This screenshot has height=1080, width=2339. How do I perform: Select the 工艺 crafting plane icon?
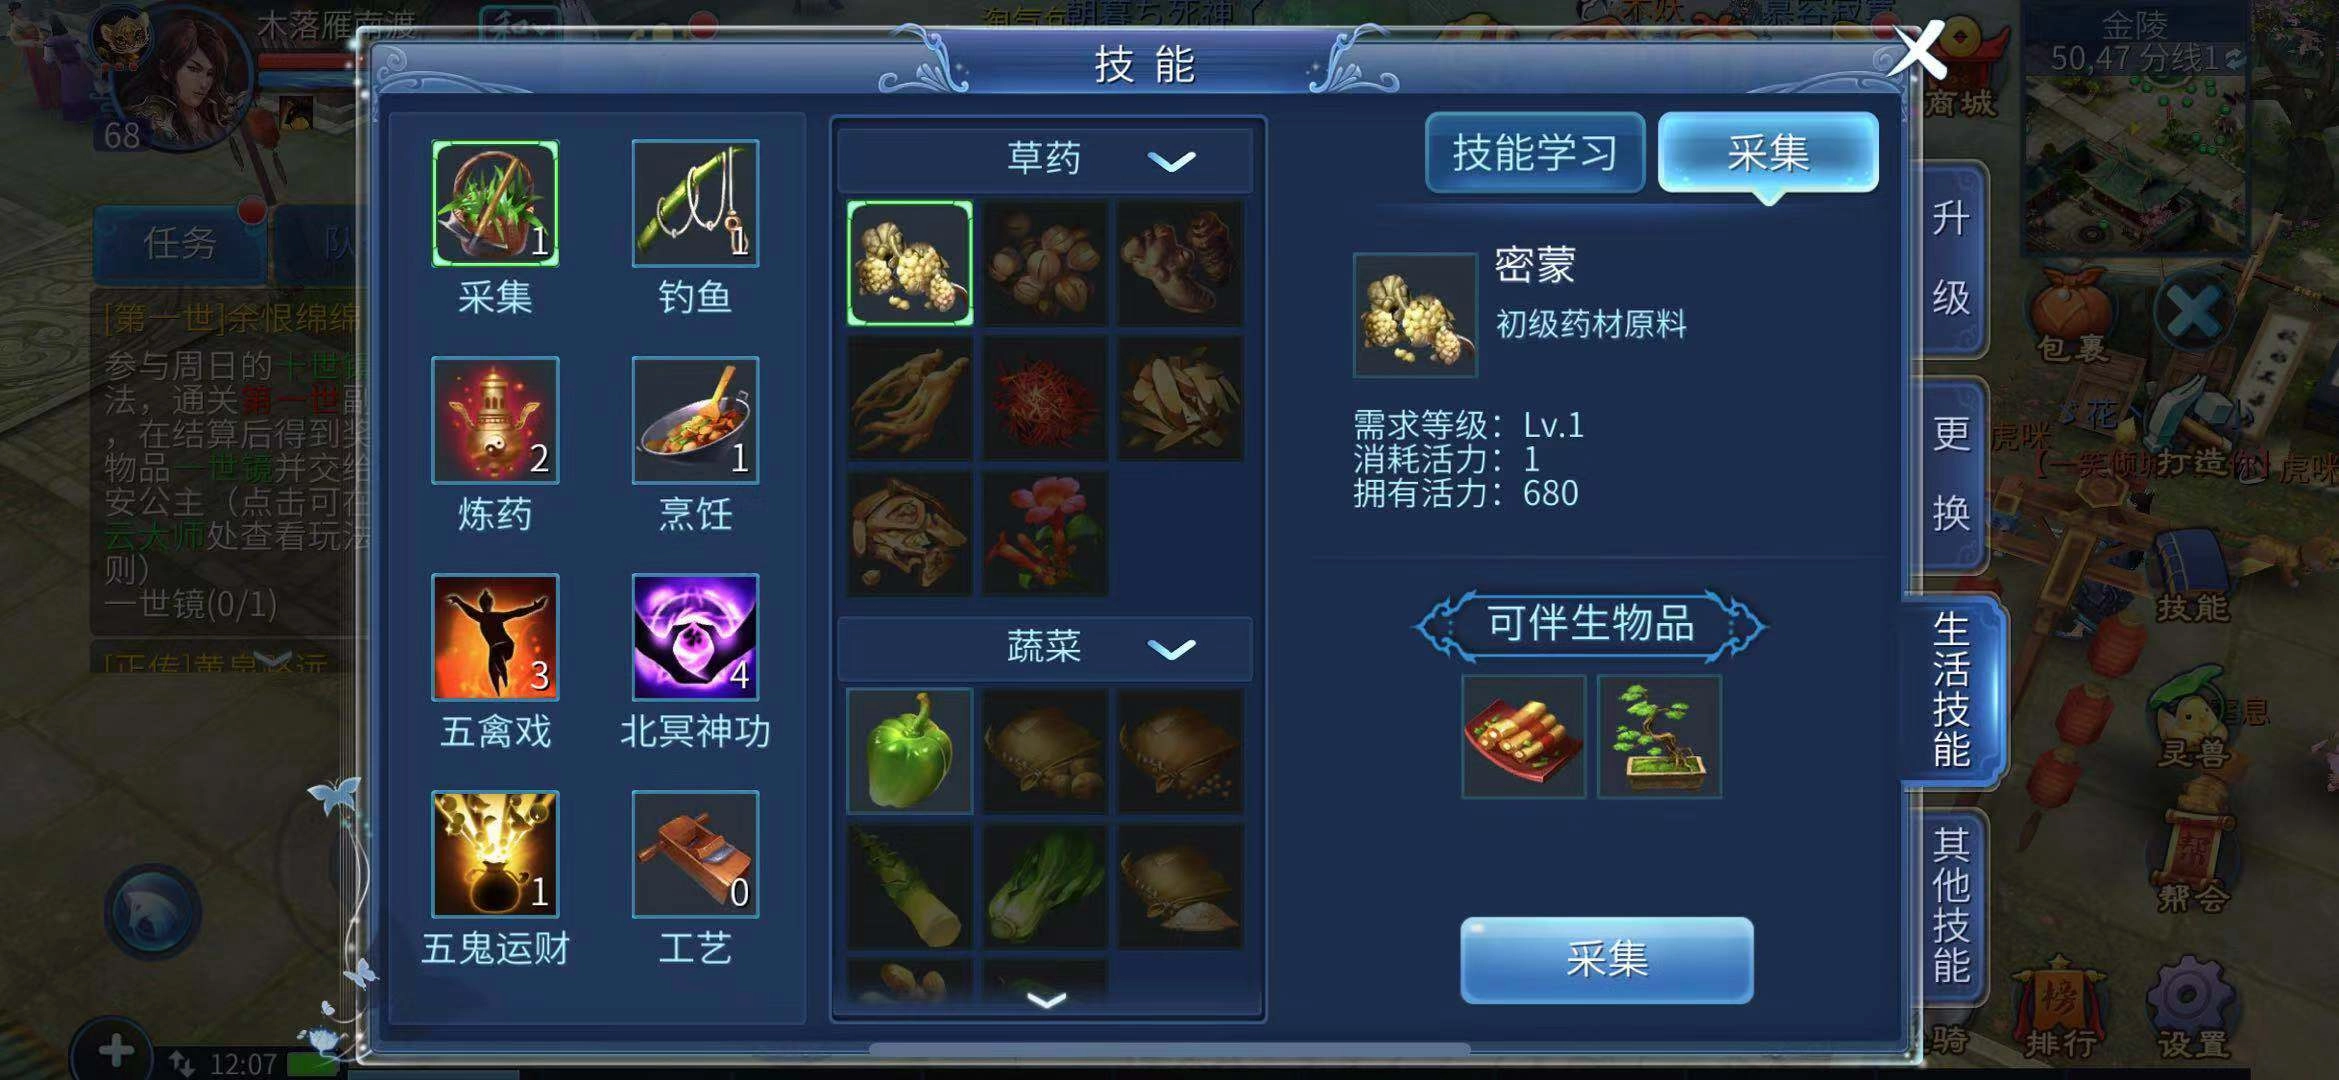tap(695, 854)
